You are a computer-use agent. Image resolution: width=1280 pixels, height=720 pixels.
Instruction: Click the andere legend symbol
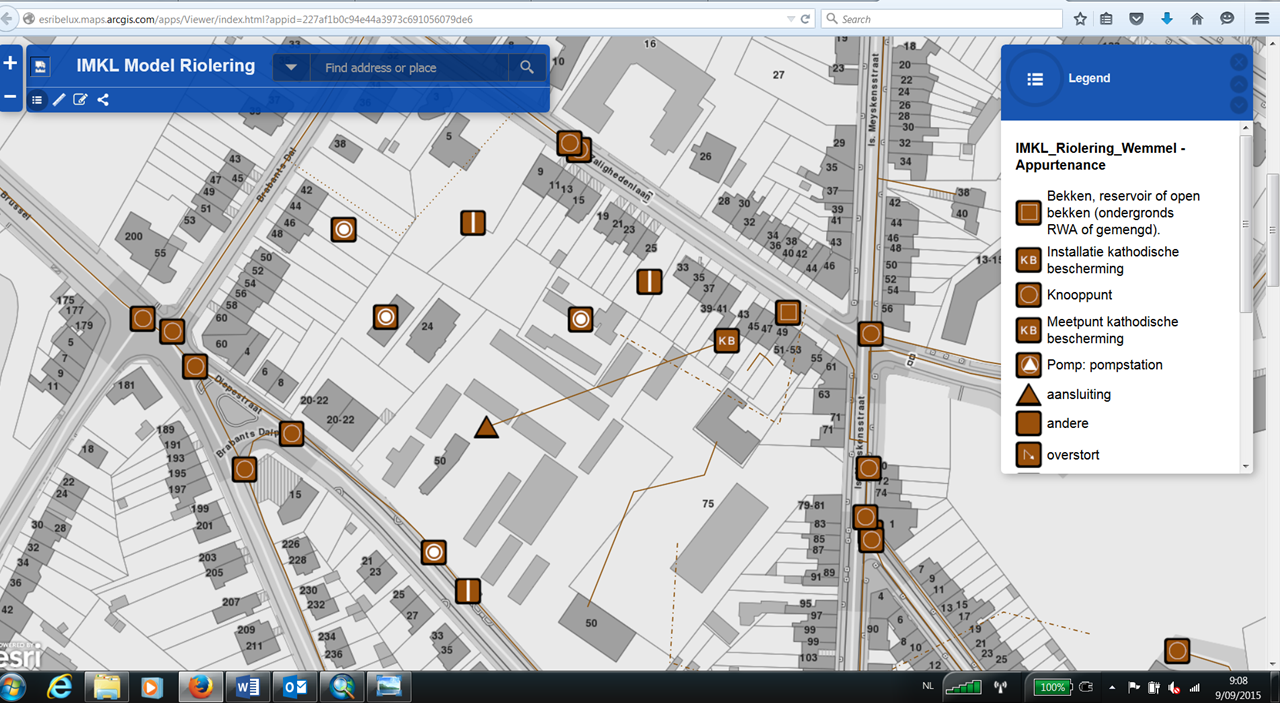pyautogui.click(x=1028, y=424)
